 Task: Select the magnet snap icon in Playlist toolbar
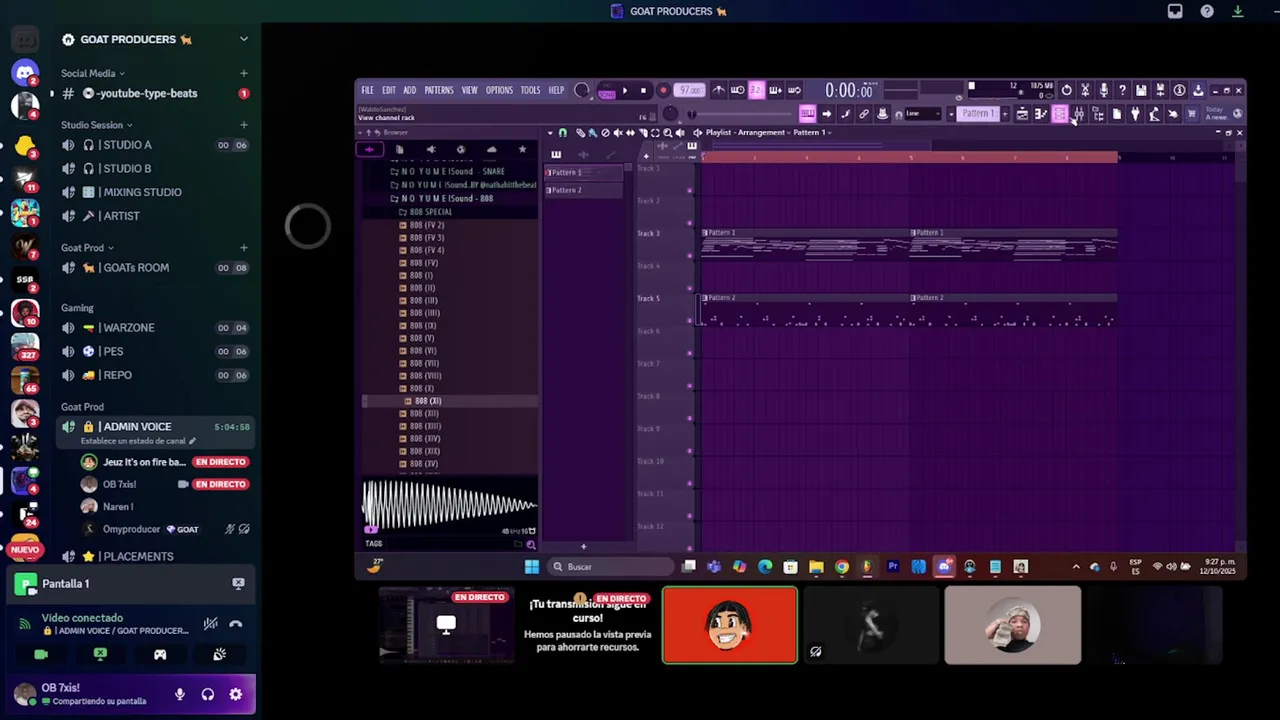pos(562,132)
